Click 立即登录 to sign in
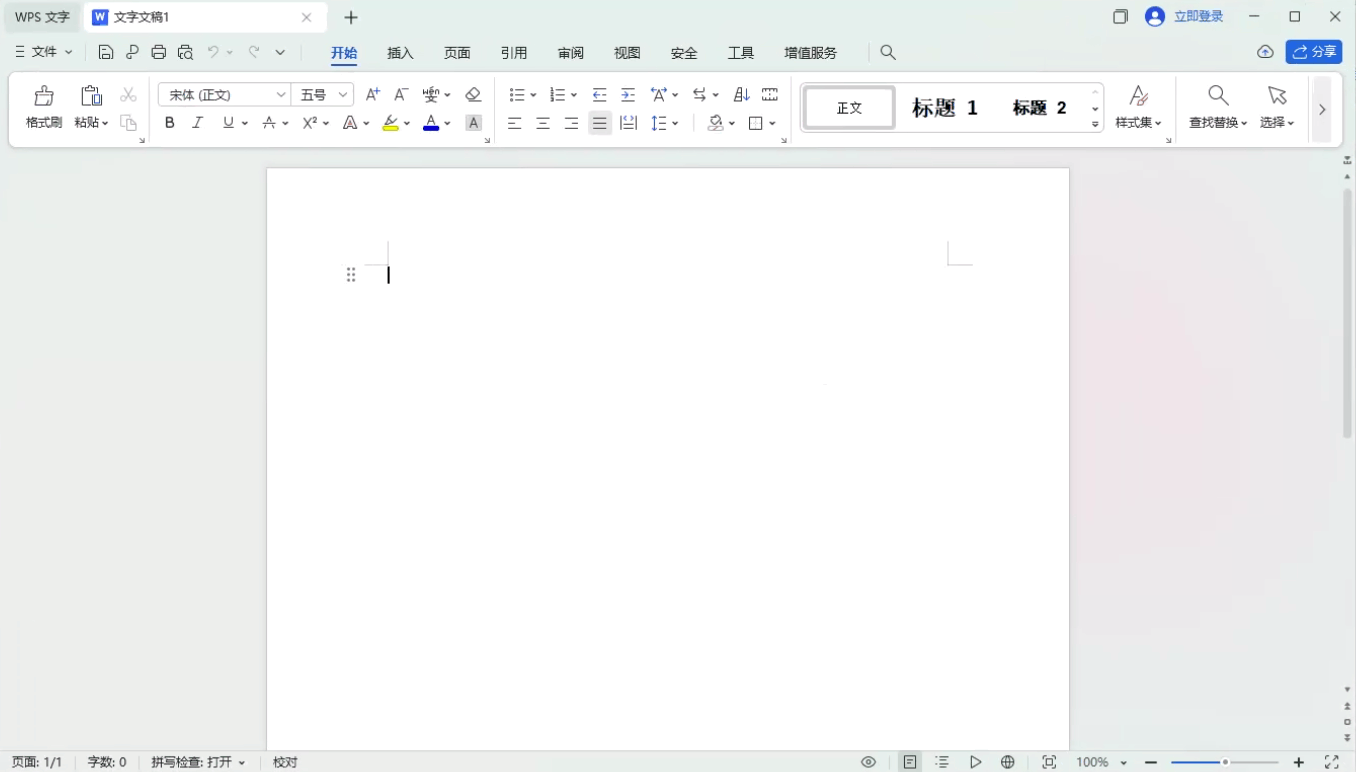This screenshot has height=772, width=1356. 1198,17
